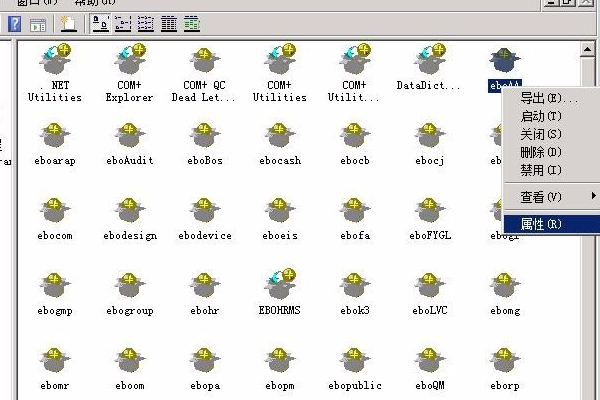Screen dimensions: 600x400
Task: Switch to small icons view in toolbar
Action: (x=124, y=22)
